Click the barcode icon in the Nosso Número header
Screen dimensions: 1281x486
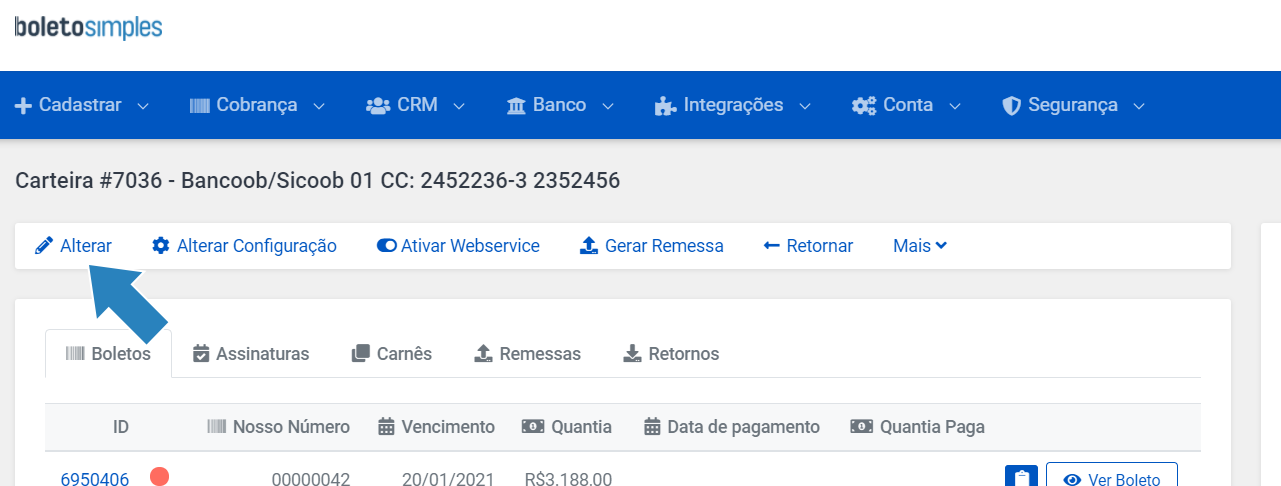point(217,427)
